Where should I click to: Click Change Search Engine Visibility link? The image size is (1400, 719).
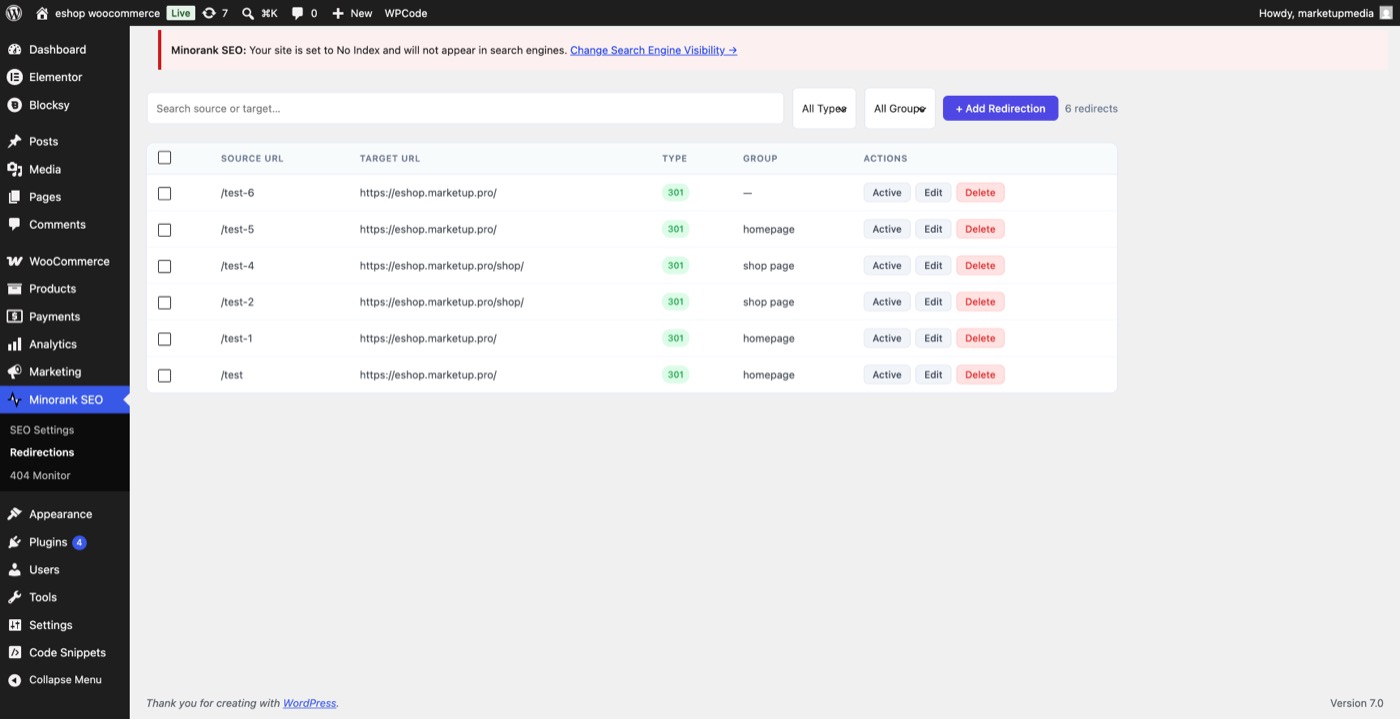click(x=653, y=50)
